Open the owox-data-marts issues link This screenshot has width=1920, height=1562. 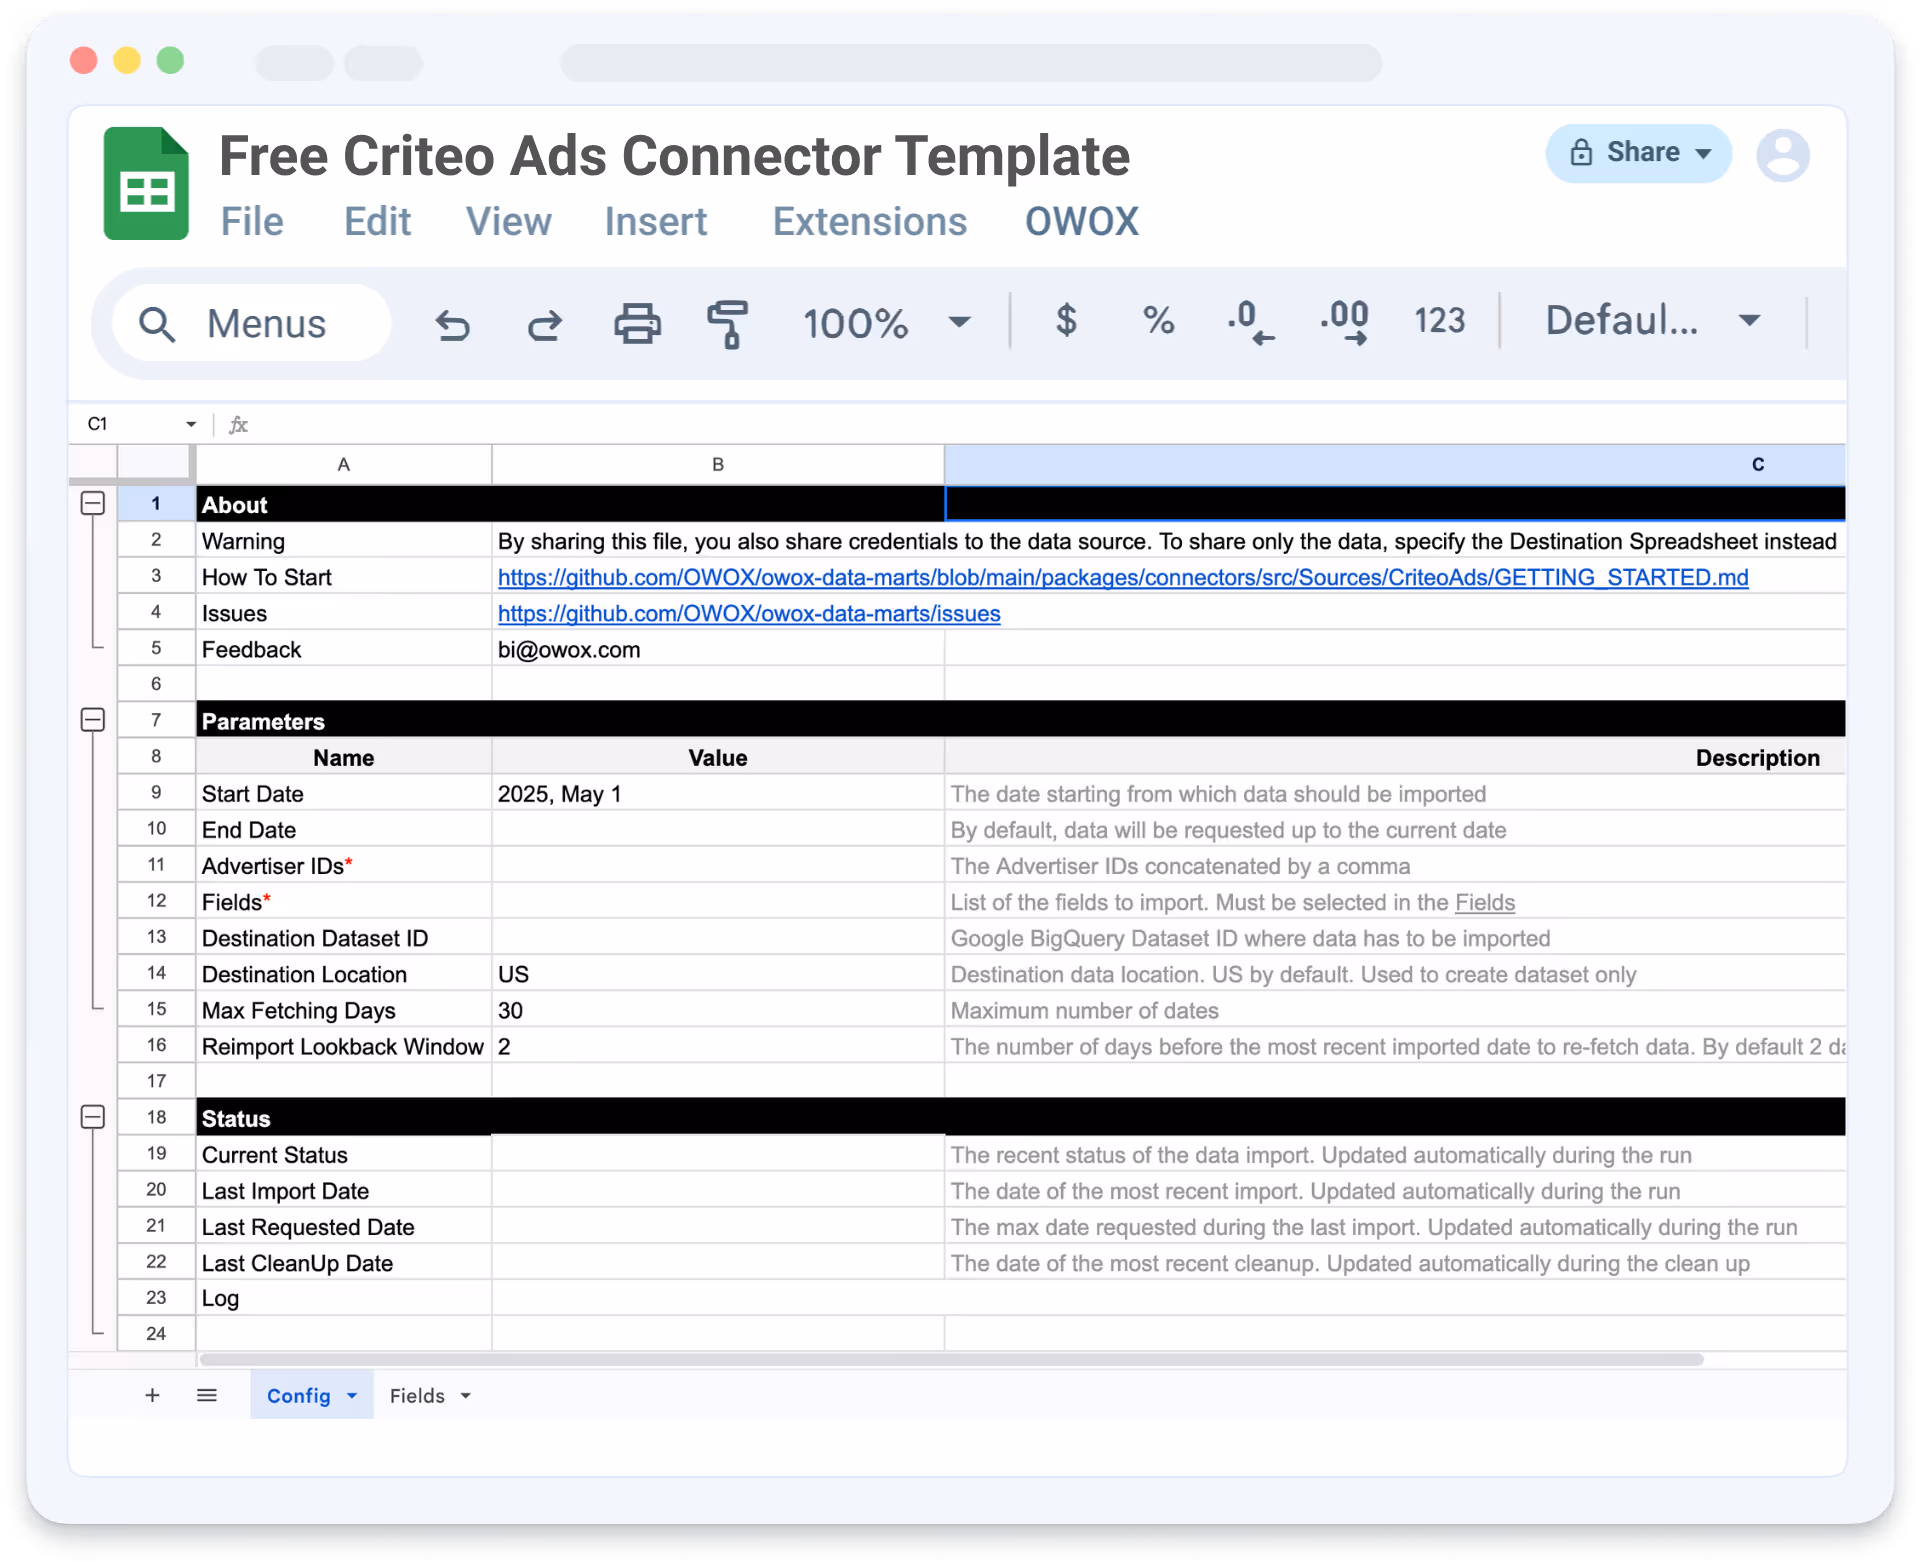click(749, 613)
